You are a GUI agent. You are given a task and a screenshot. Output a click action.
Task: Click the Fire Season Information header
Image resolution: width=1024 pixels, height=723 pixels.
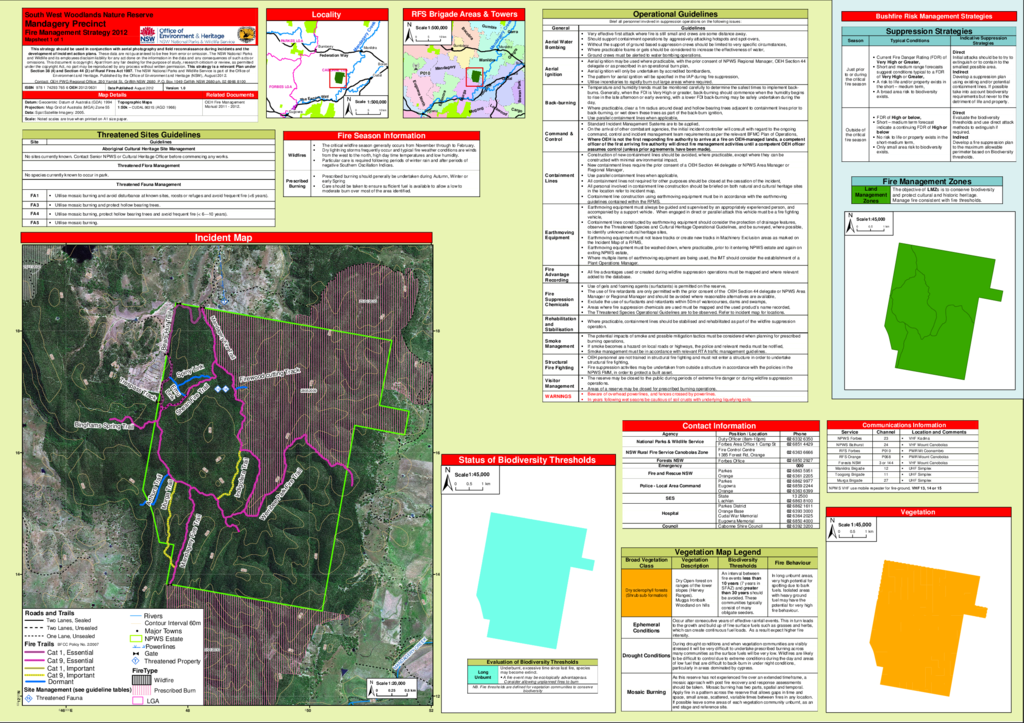pyautogui.click(x=381, y=136)
